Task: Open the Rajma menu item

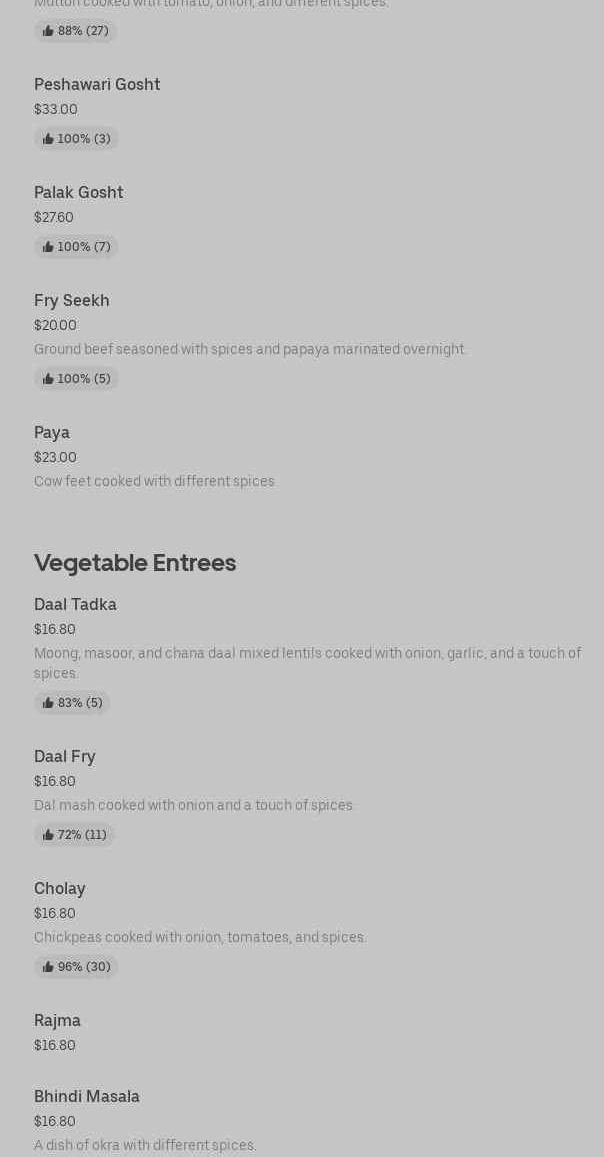Action: [58, 1021]
